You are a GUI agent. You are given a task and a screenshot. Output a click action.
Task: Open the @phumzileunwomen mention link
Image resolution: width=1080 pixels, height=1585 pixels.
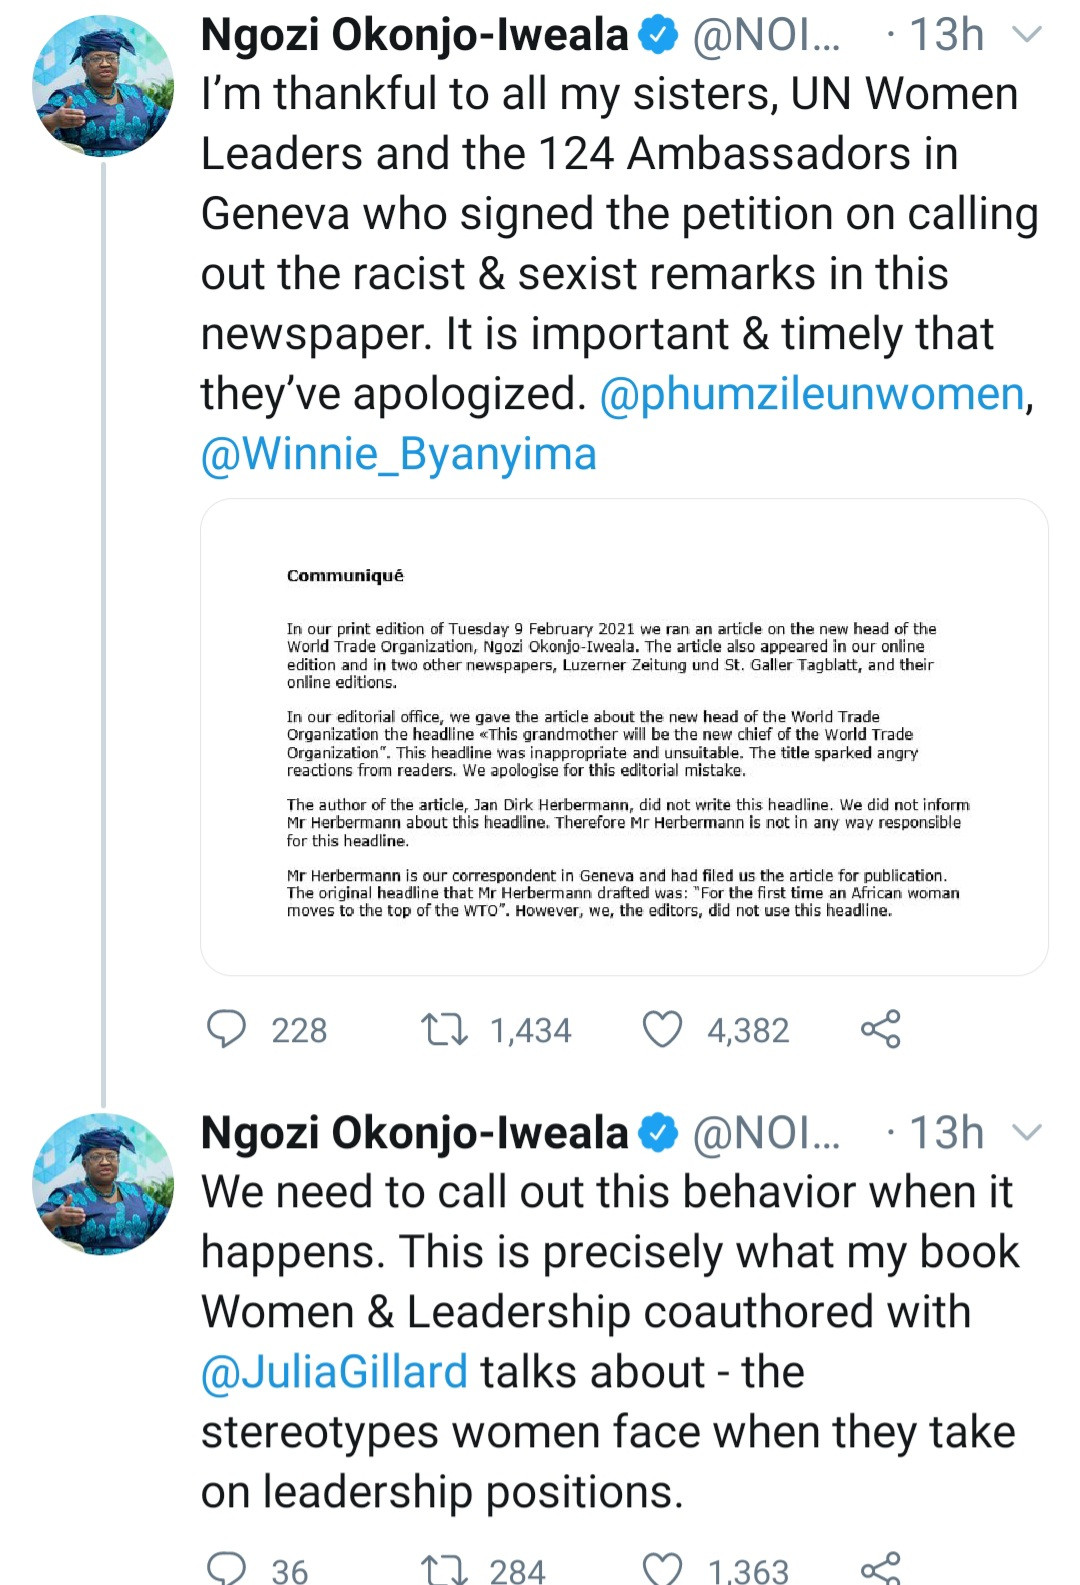(812, 394)
